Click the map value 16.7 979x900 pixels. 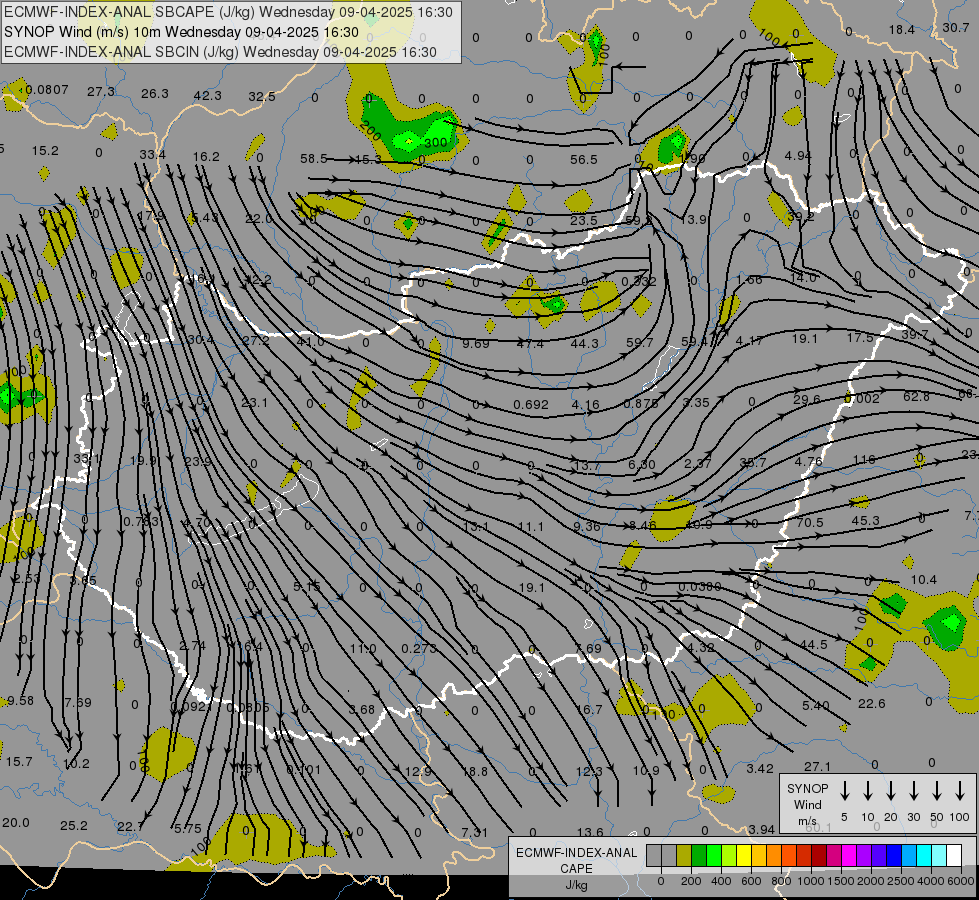point(589,709)
